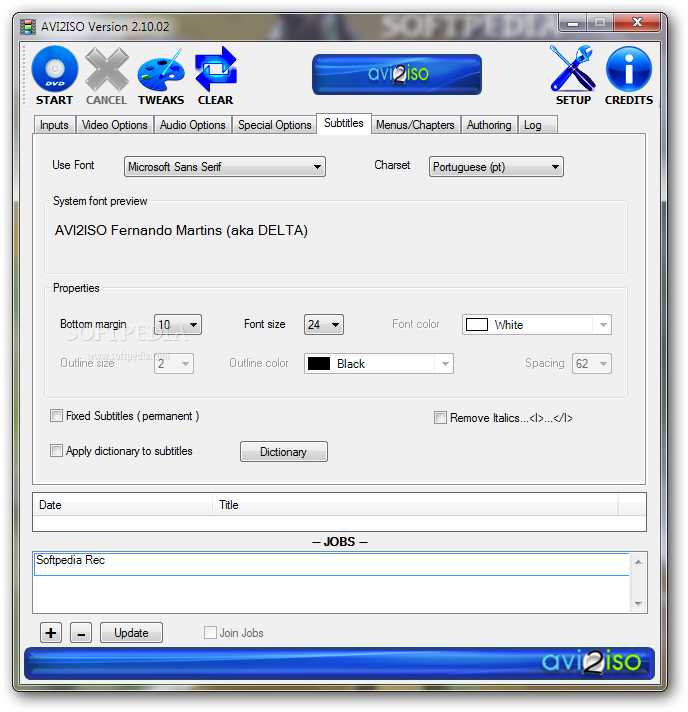Click the Title column header
The height and width of the screenshot is (712, 688).
tap(415, 504)
